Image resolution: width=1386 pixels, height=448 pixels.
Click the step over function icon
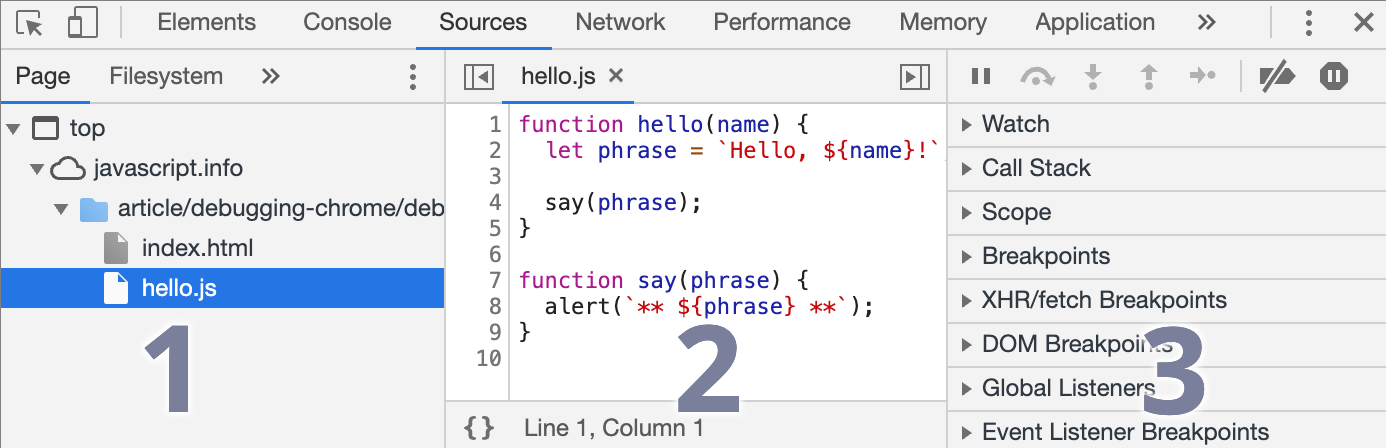pos(1037,76)
